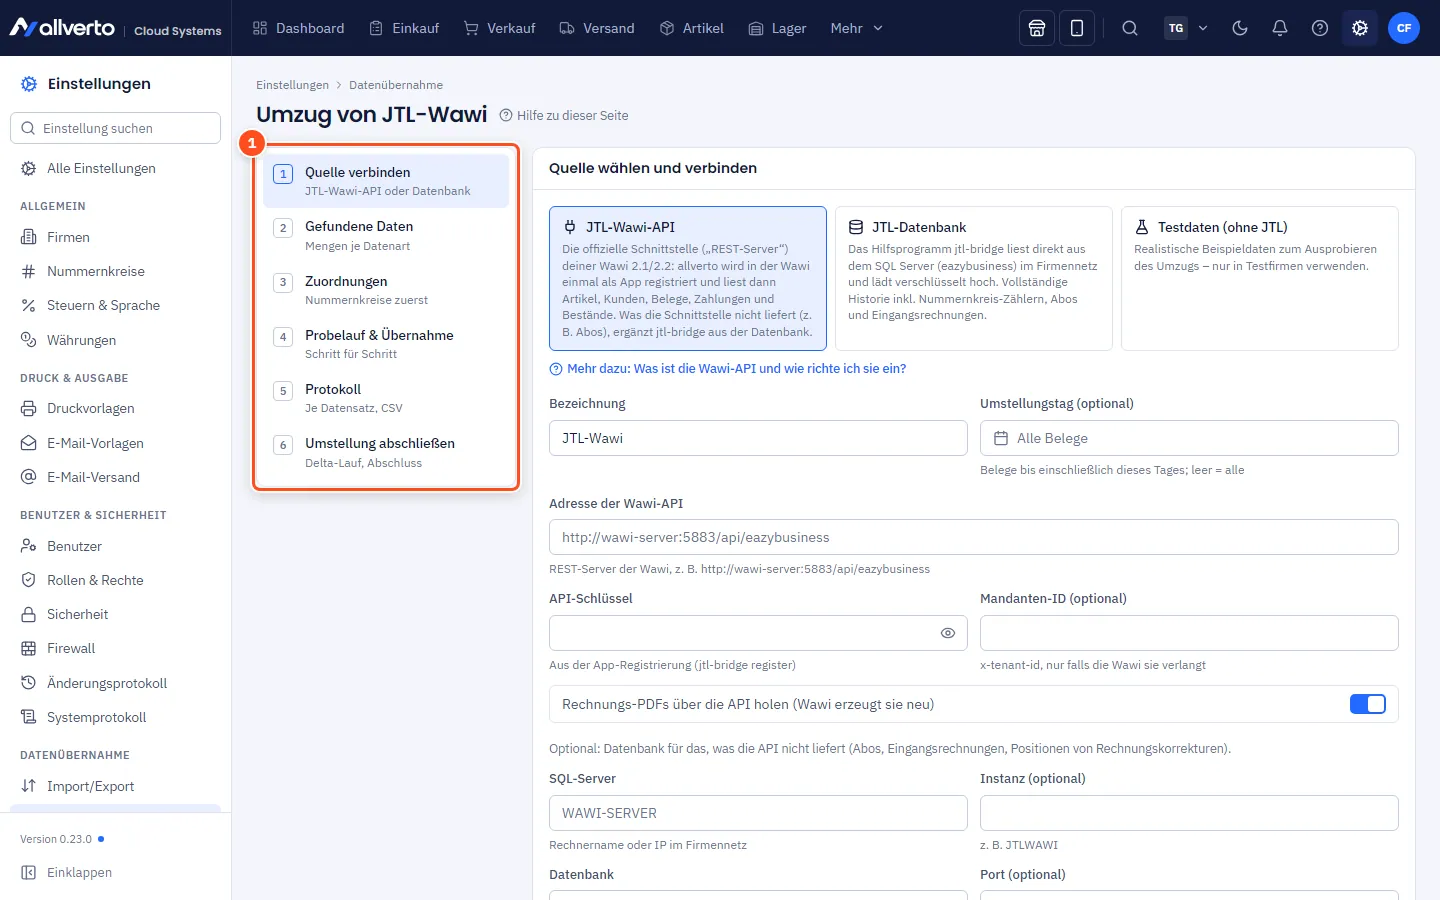Select JTL-Datenbank source card
The width and height of the screenshot is (1440, 900).
(974, 278)
